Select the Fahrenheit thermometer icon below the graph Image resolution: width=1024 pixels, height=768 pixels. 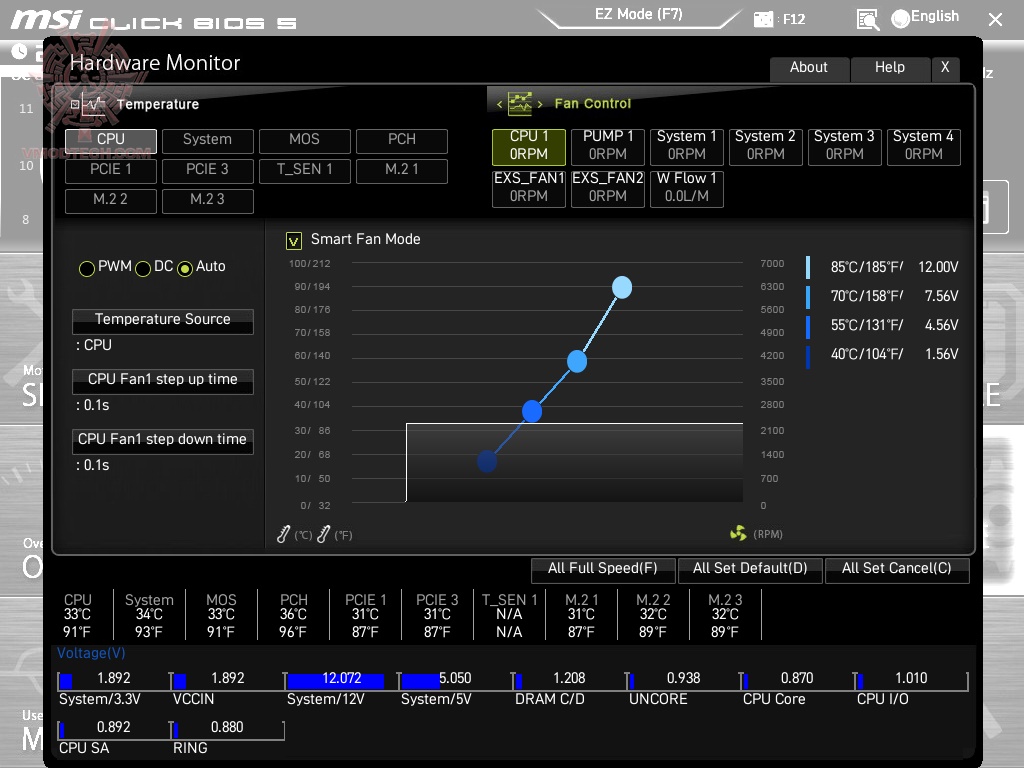coord(323,533)
